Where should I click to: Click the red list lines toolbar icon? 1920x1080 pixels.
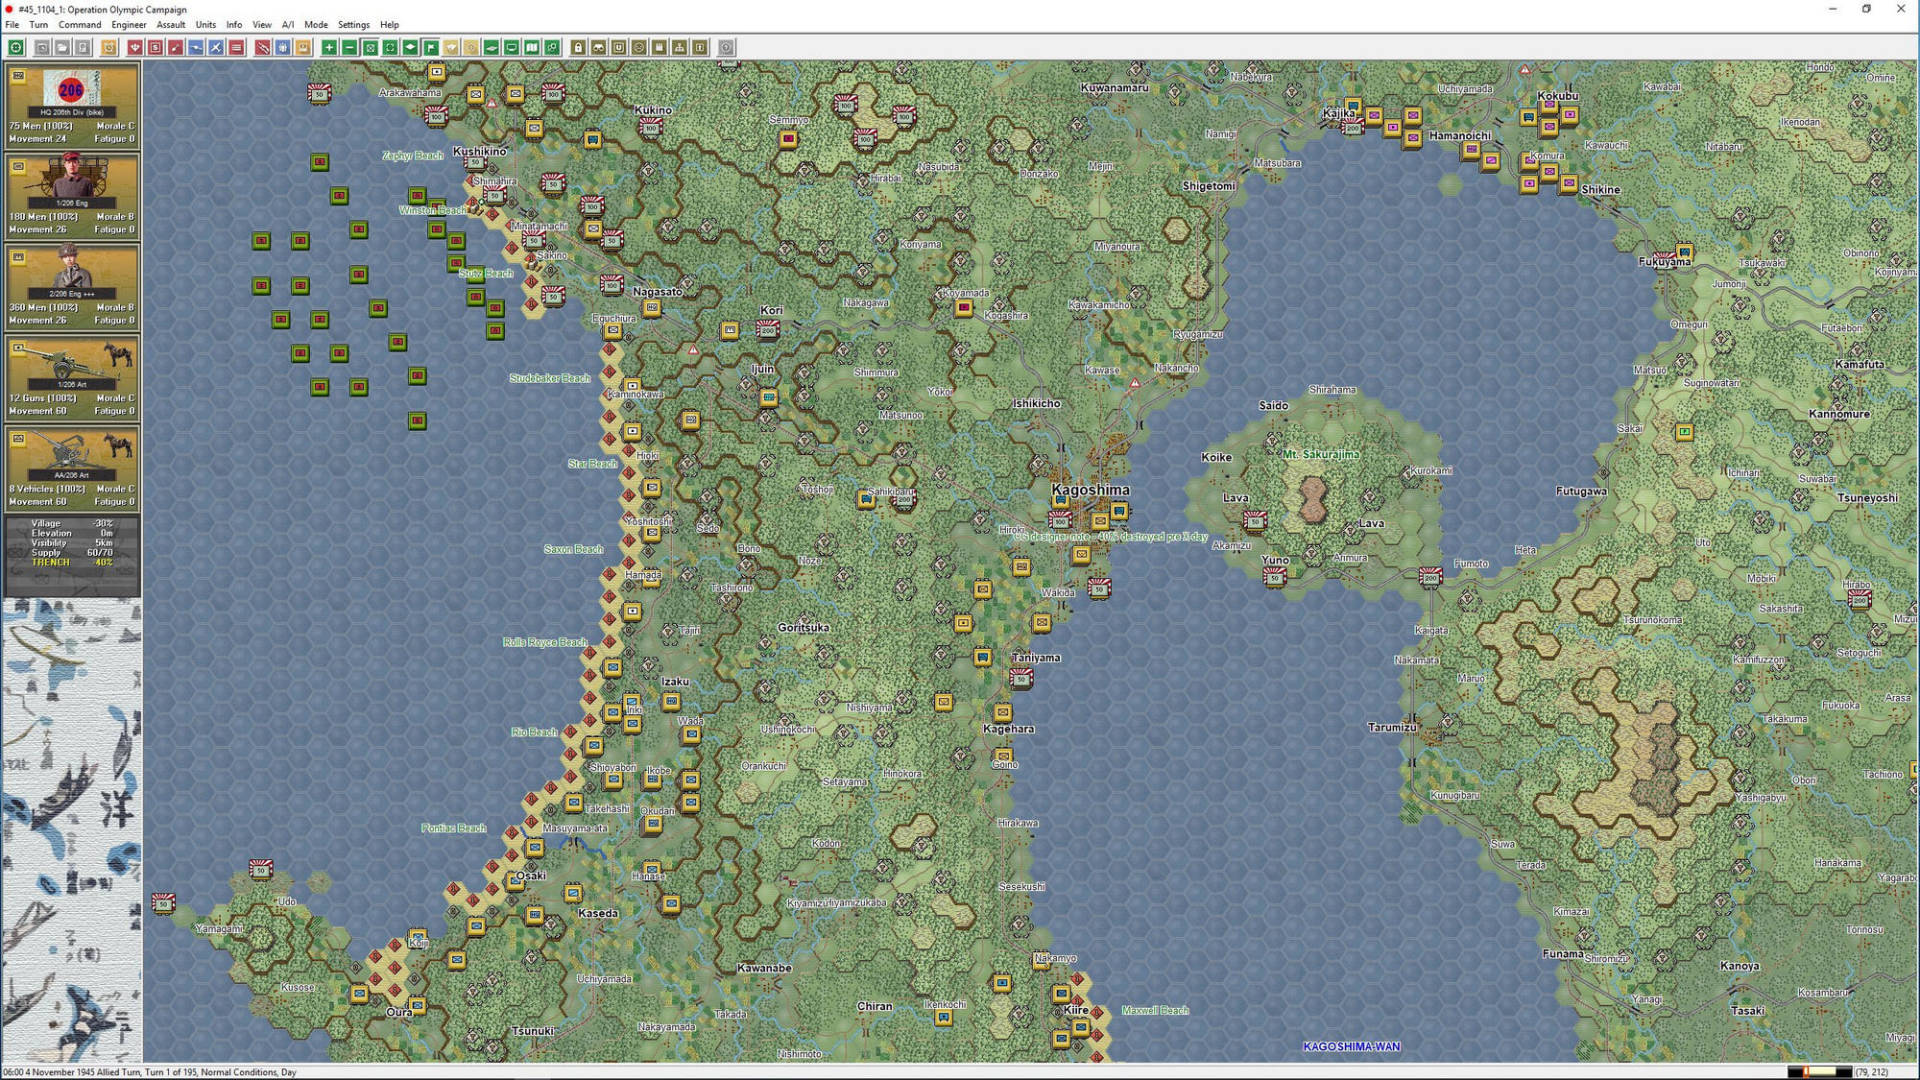click(237, 47)
